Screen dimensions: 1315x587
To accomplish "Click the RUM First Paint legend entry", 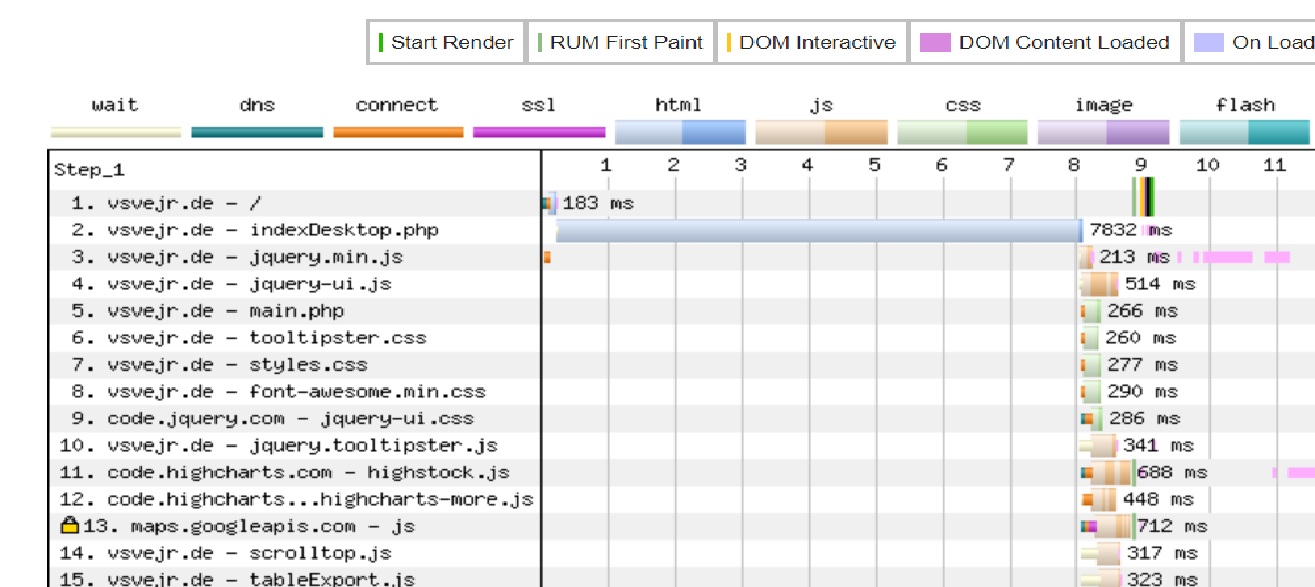I will click(620, 43).
